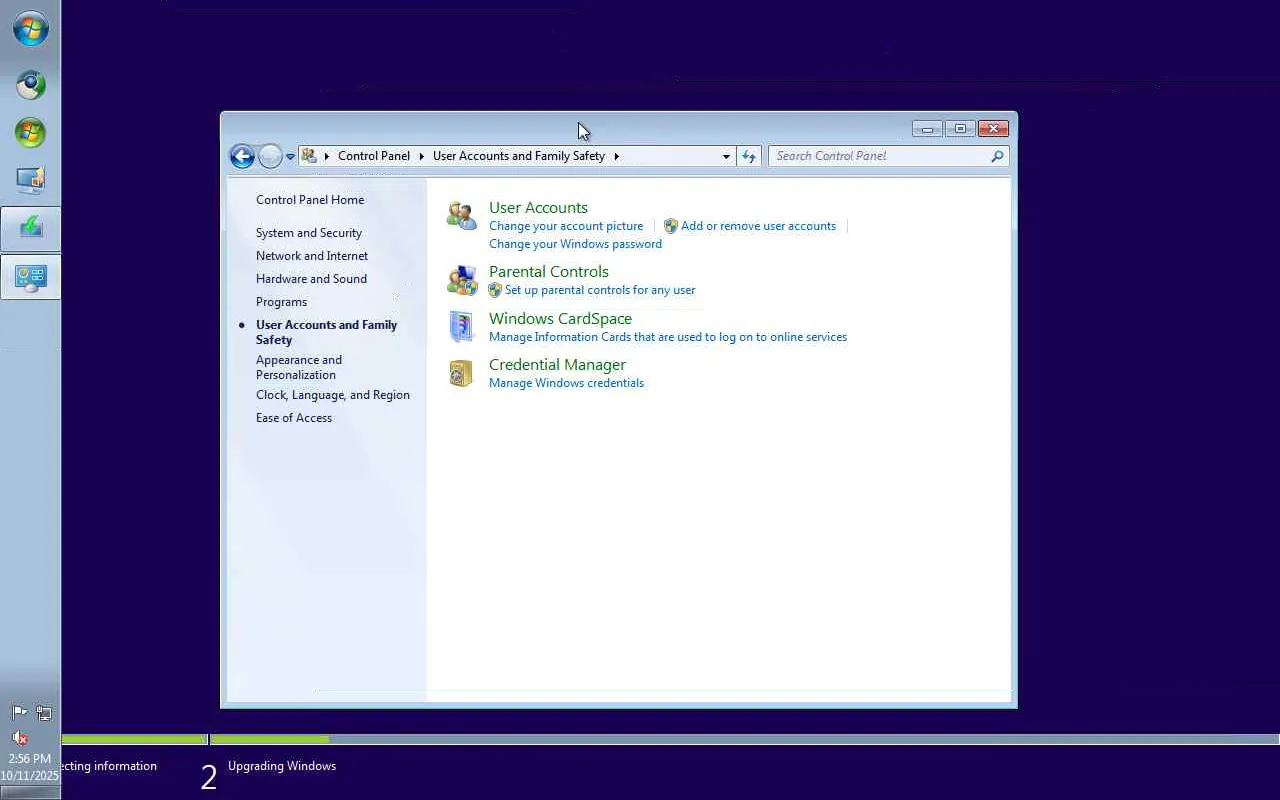
Task: Click the fully green collecting information progress bar
Action: pyautogui.click(x=134, y=740)
